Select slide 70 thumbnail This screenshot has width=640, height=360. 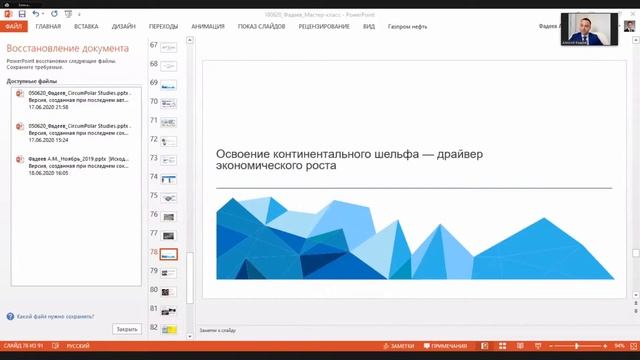(x=168, y=104)
